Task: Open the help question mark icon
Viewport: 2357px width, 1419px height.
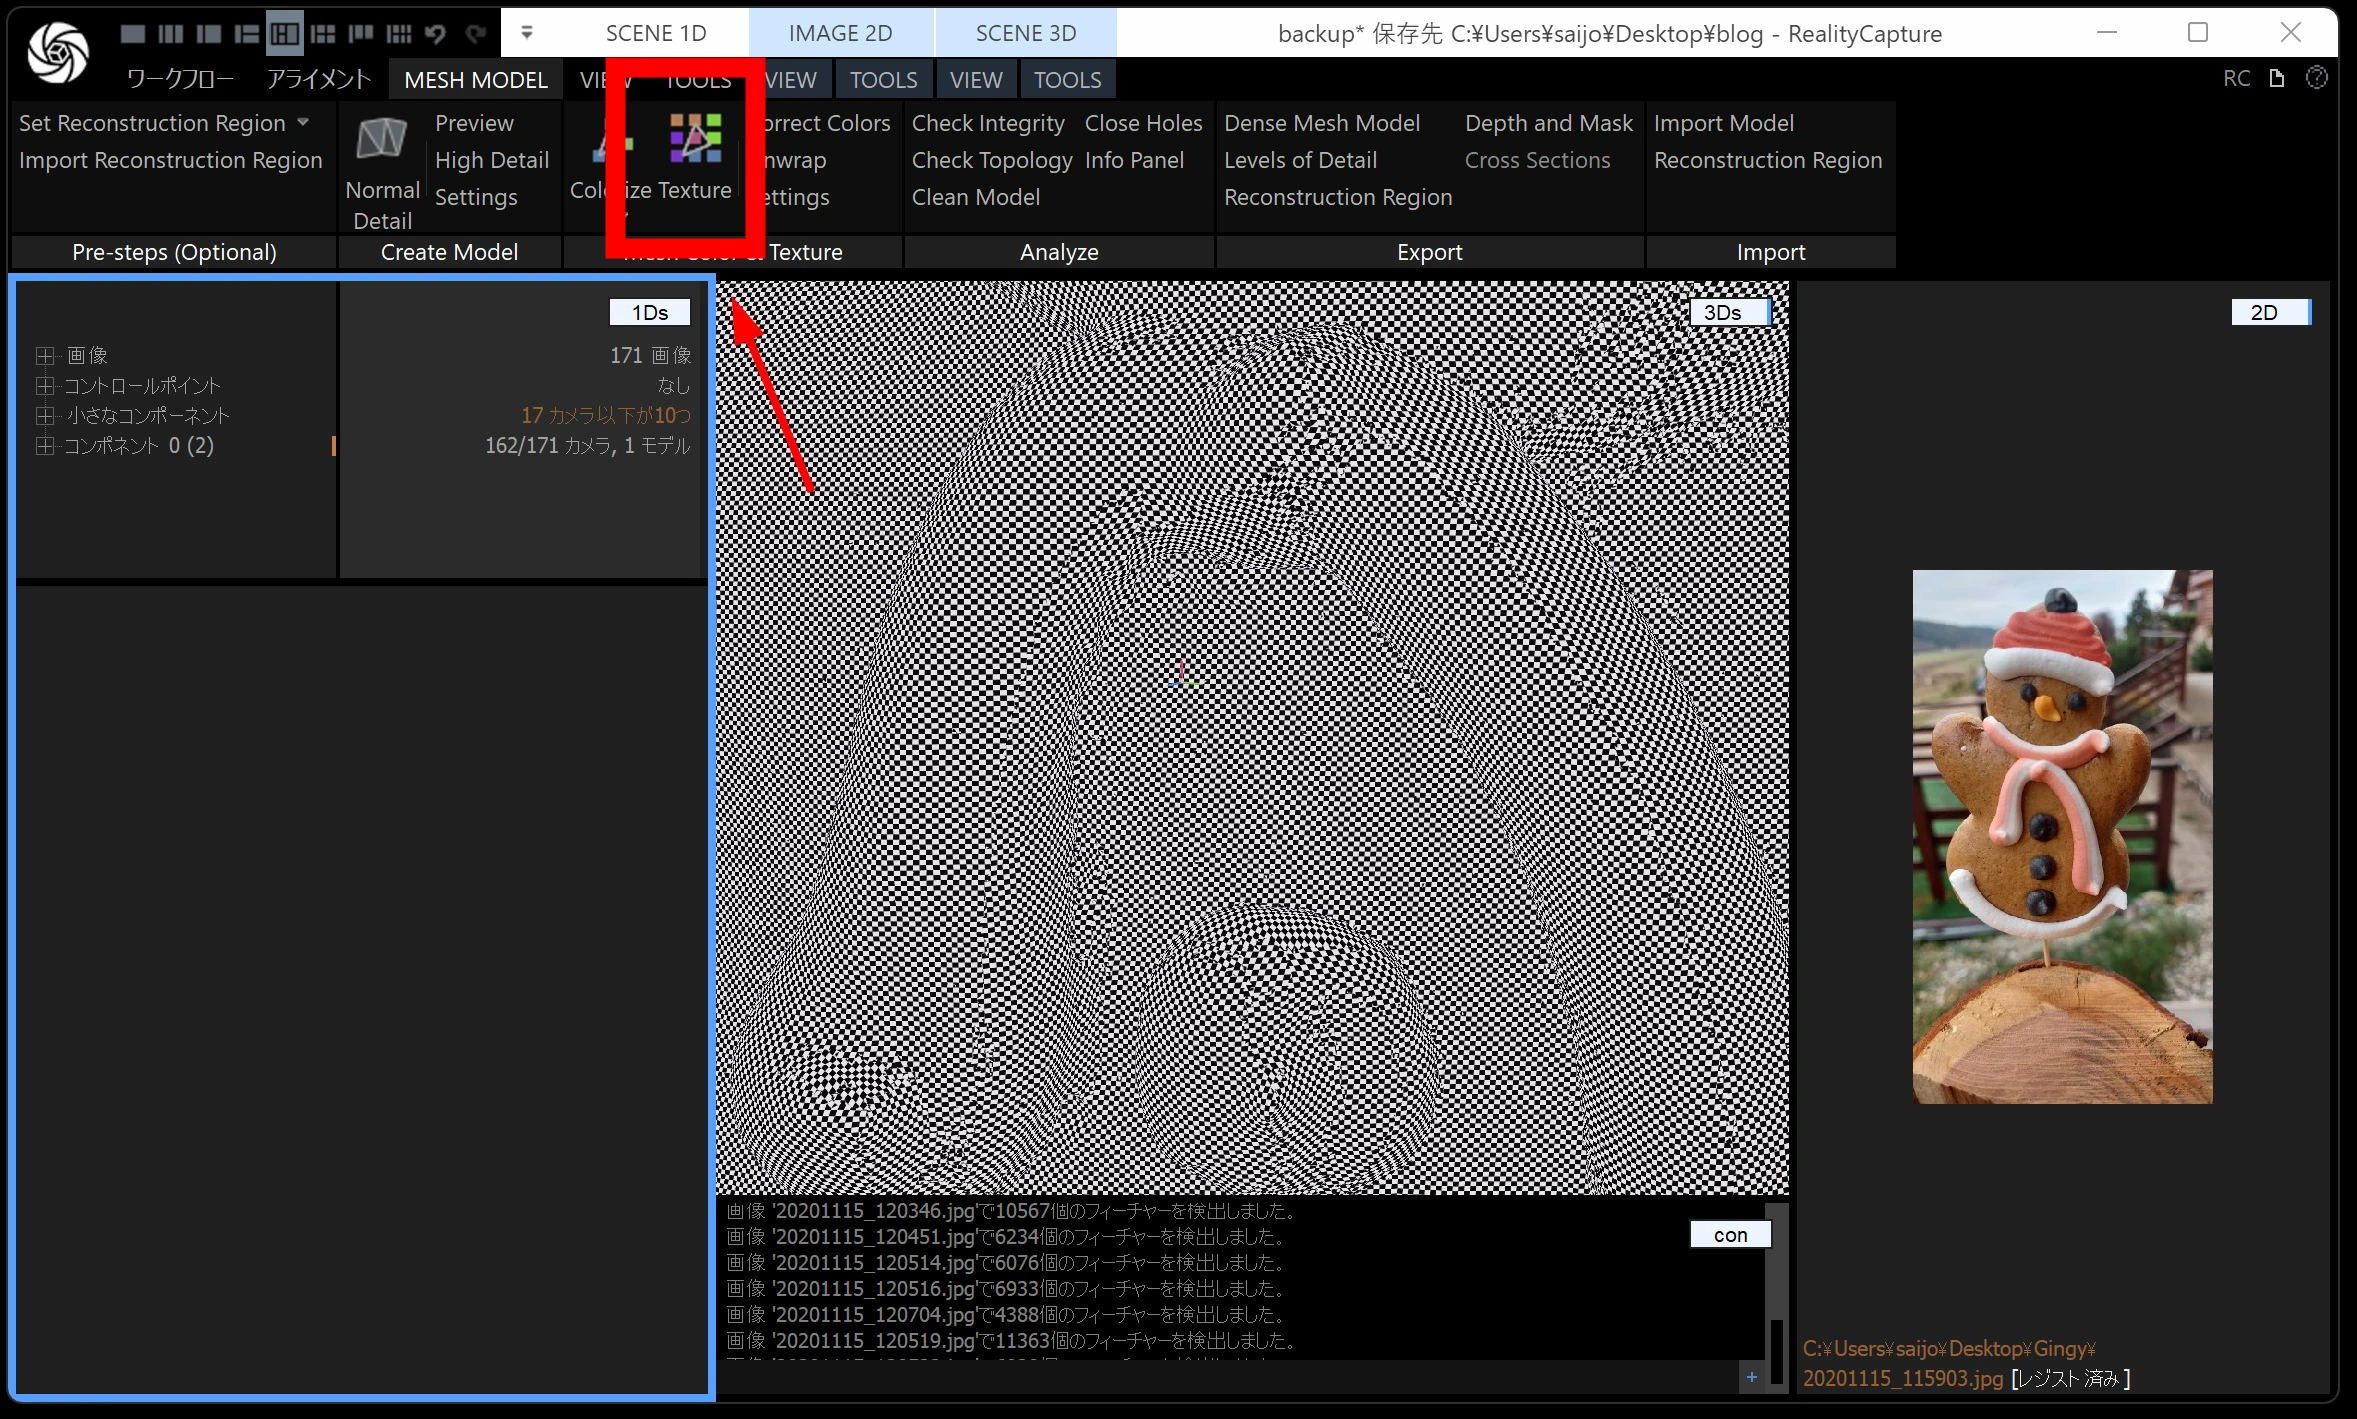Action: pyautogui.click(x=2316, y=78)
